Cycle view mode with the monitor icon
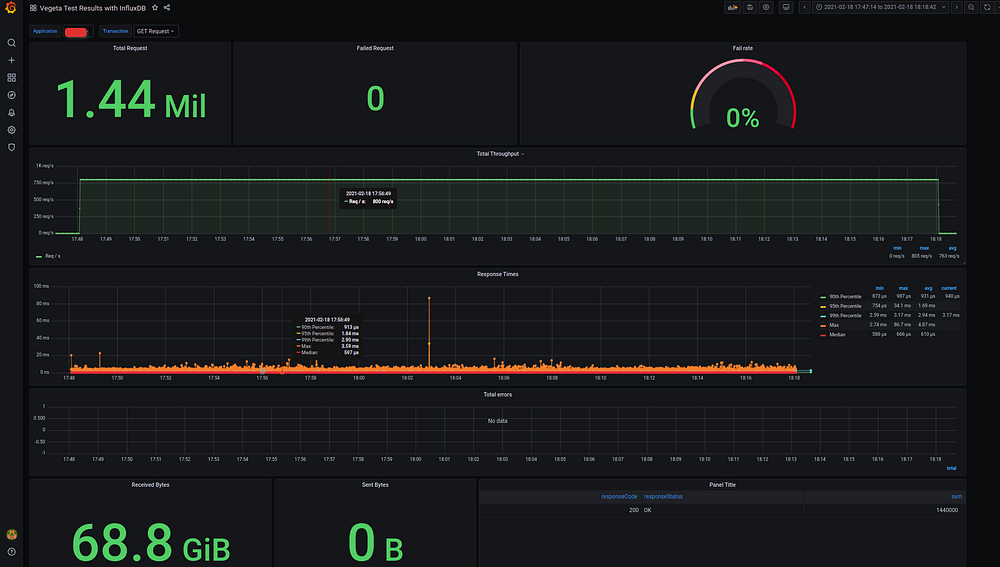 (x=786, y=7)
